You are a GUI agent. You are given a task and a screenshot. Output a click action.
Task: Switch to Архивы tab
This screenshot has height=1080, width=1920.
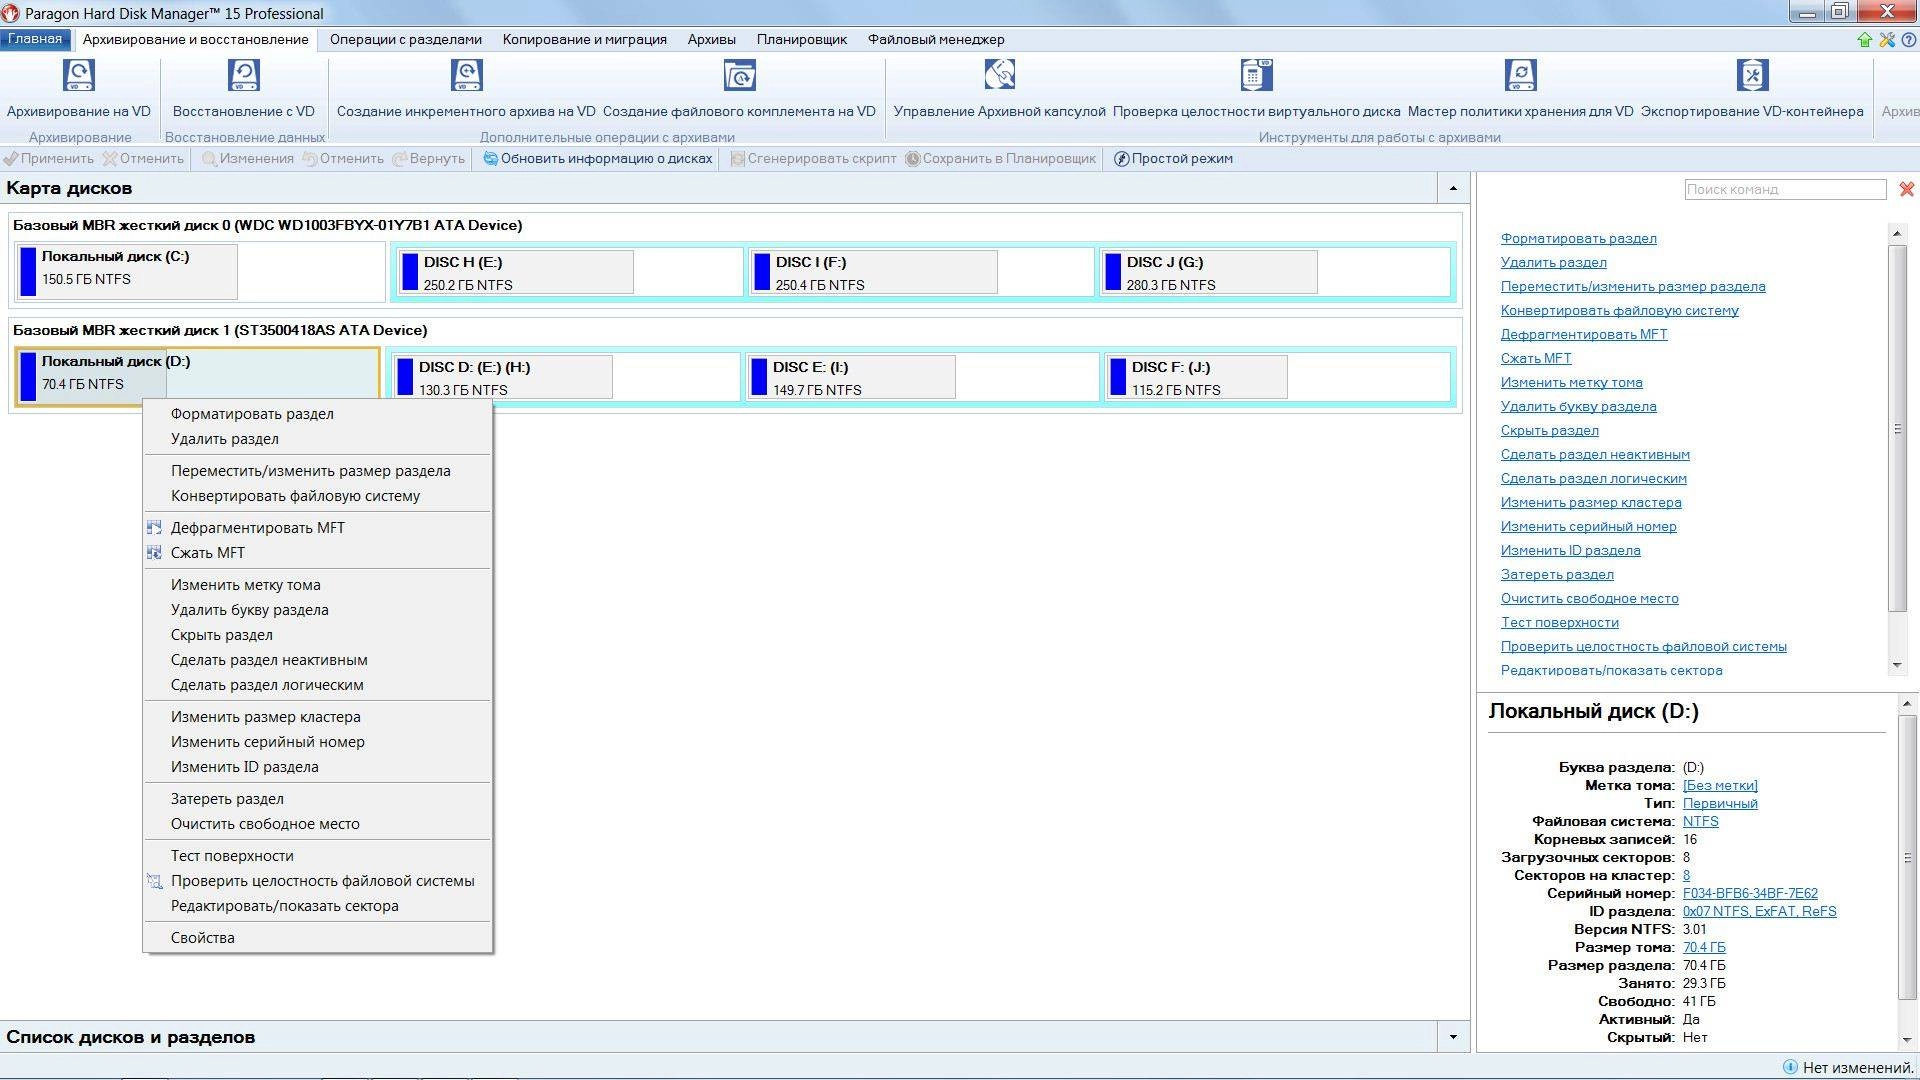(712, 40)
